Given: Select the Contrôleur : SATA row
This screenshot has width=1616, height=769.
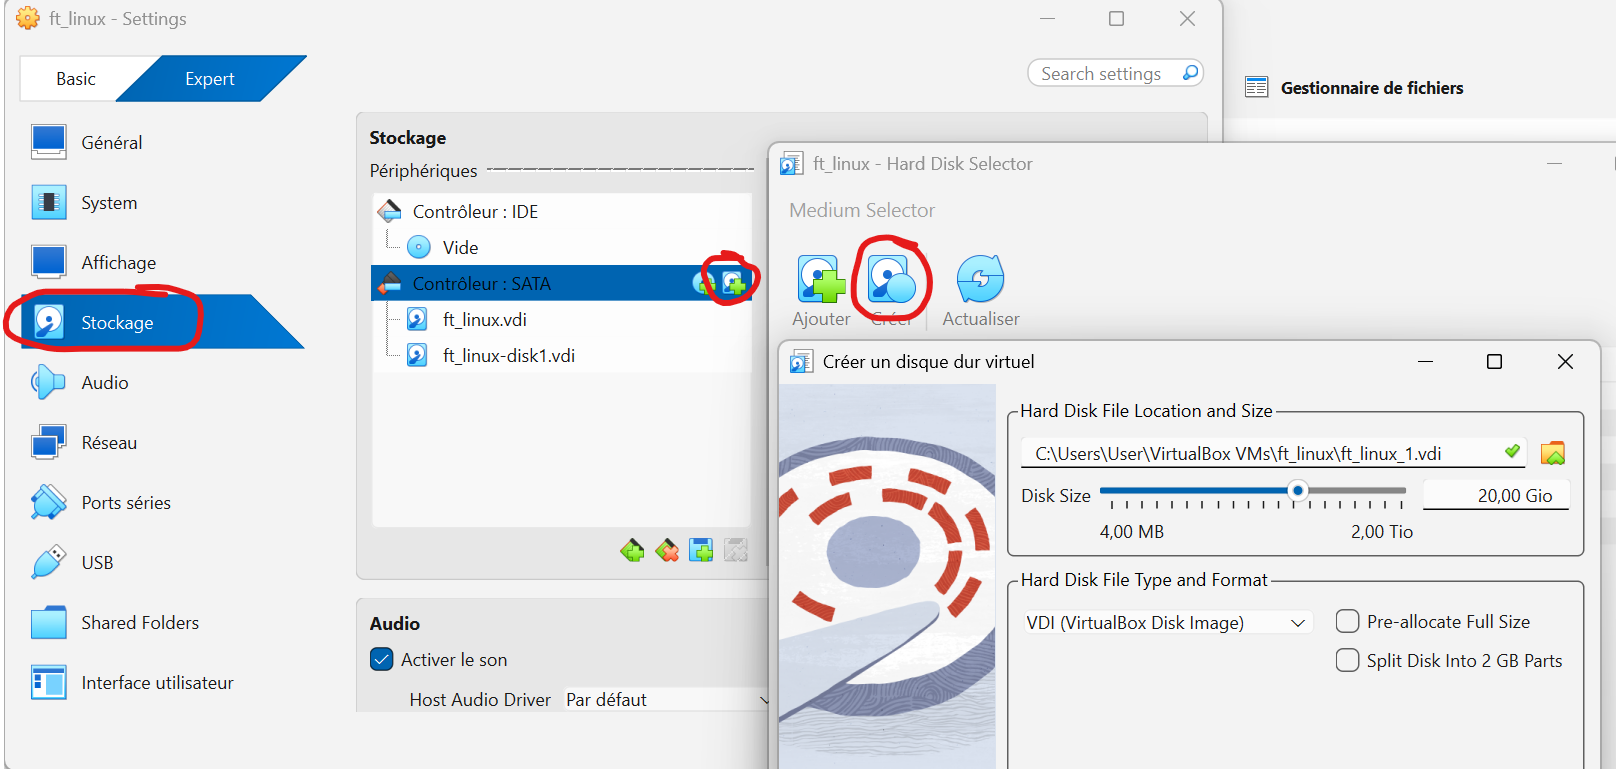Looking at the screenshot, I should (562, 284).
